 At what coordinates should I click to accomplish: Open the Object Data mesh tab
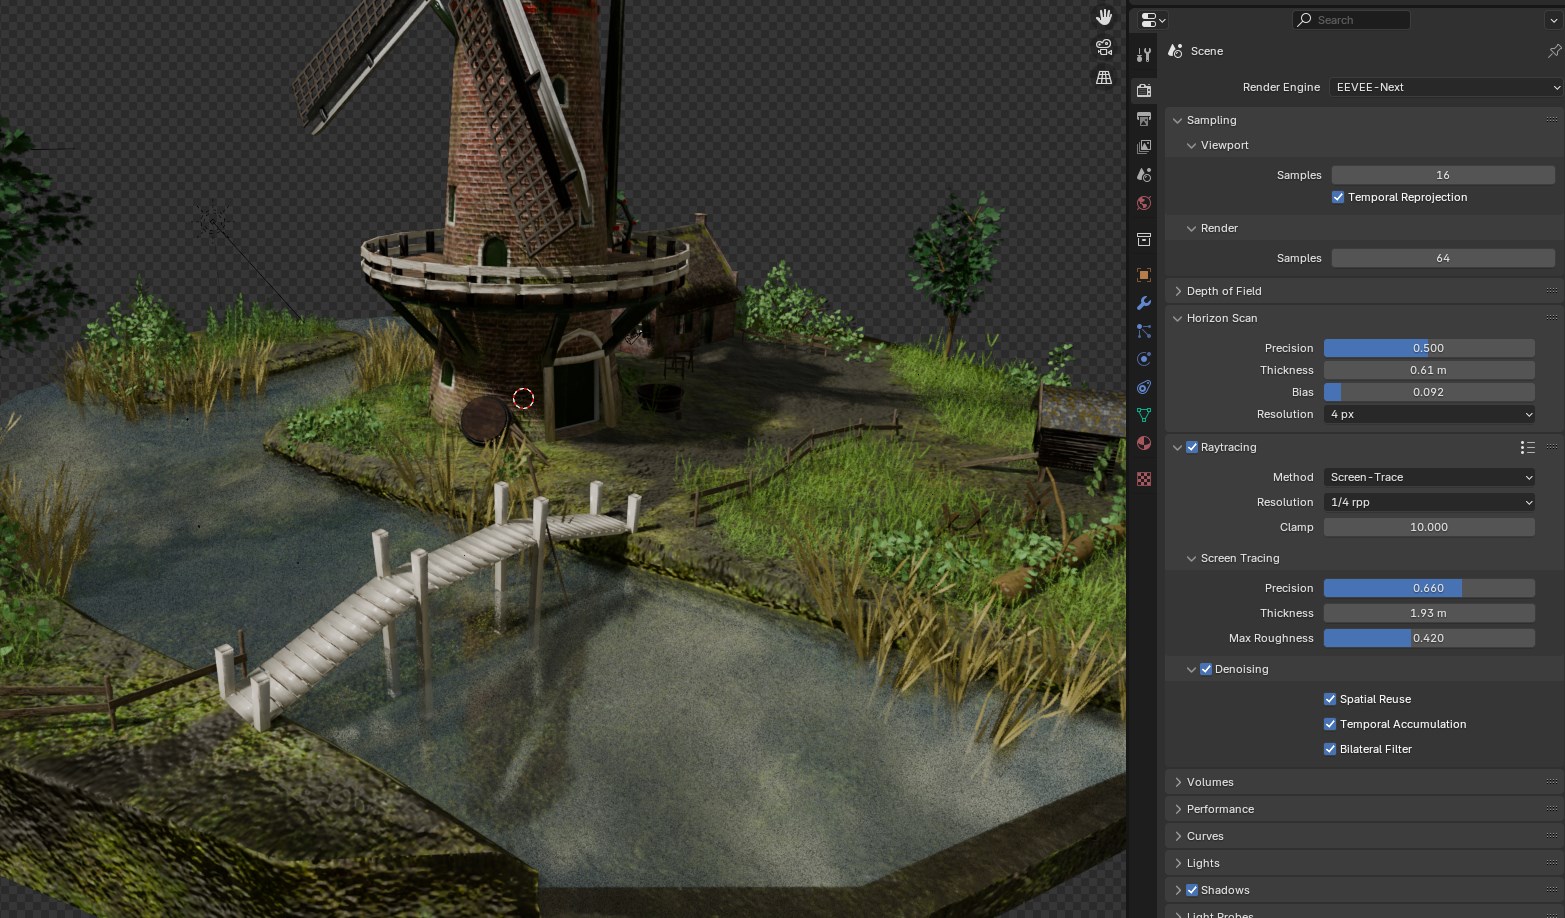(x=1144, y=414)
